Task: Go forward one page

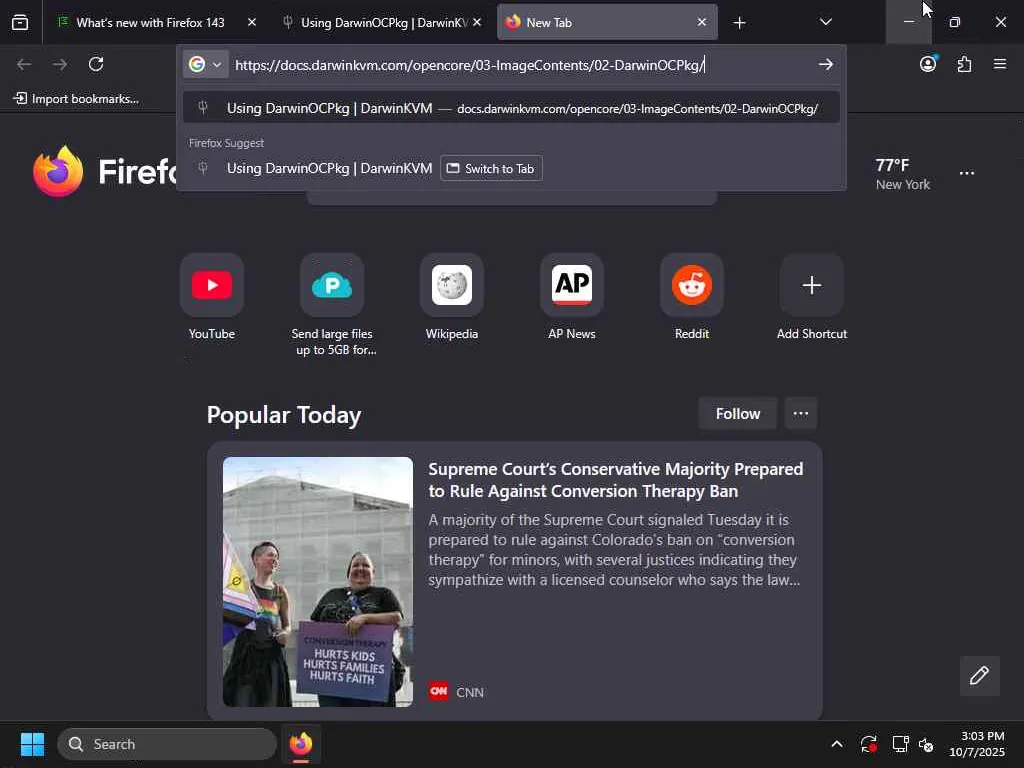Action: click(x=60, y=64)
